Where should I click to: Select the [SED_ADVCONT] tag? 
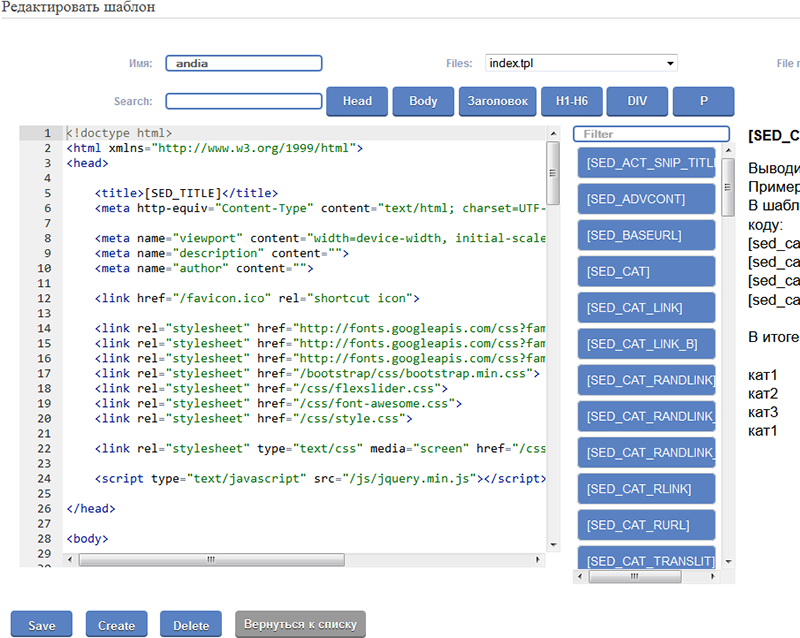646,199
